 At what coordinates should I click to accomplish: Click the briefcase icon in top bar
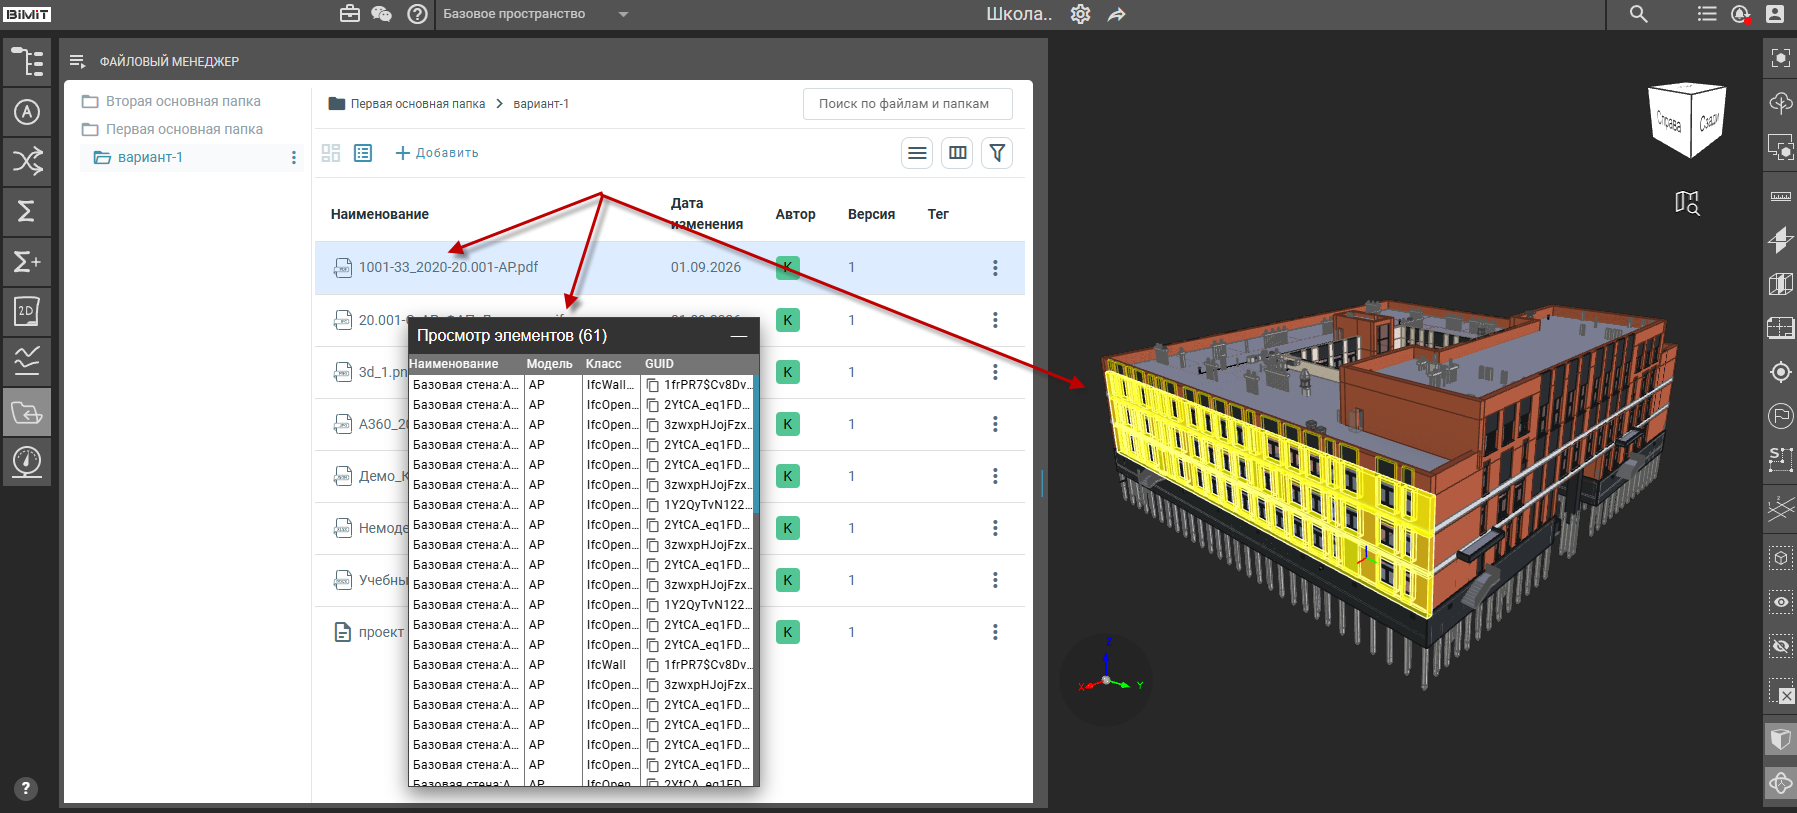pyautogui.click(x=350, y=14)
